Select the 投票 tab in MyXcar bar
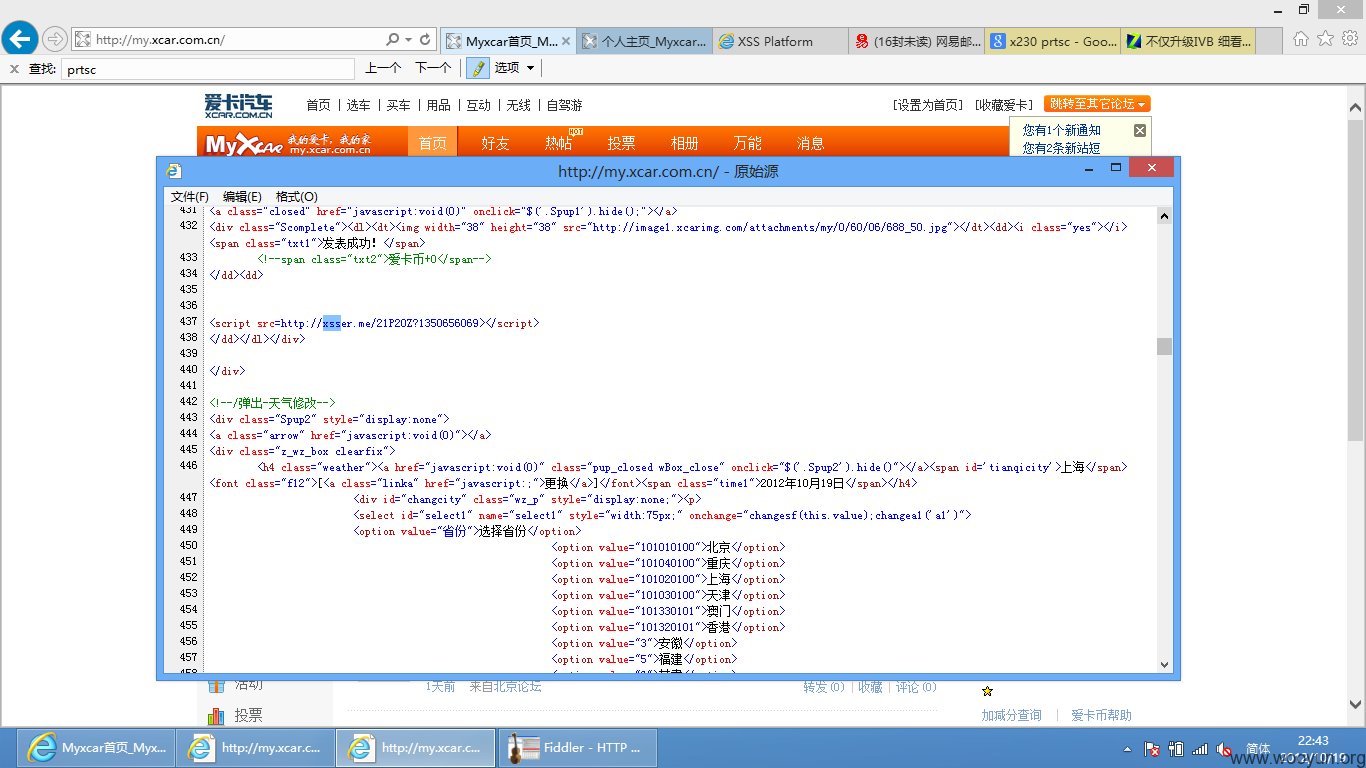This screenshot has width=1366, height=768. click(x=621, y=143)
